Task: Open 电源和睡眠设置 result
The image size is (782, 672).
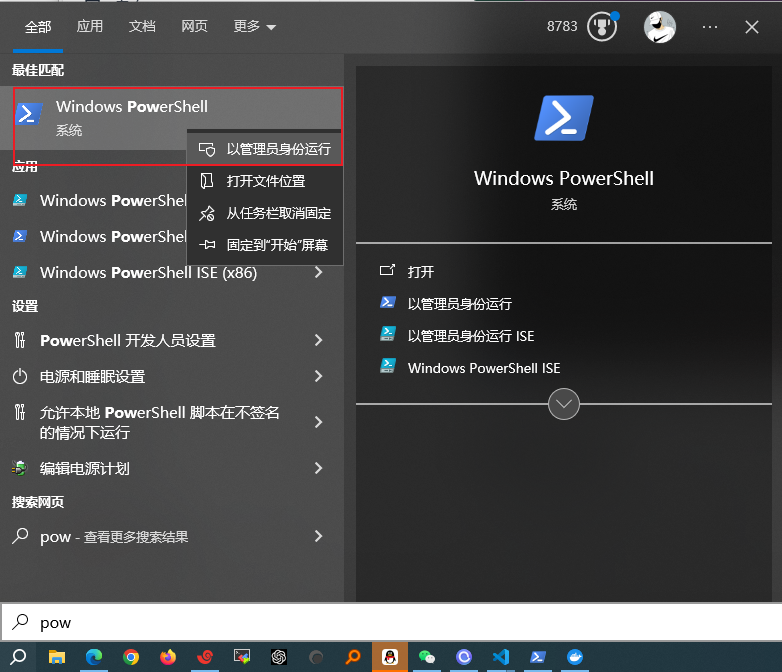Action: [x=93, y=376]
